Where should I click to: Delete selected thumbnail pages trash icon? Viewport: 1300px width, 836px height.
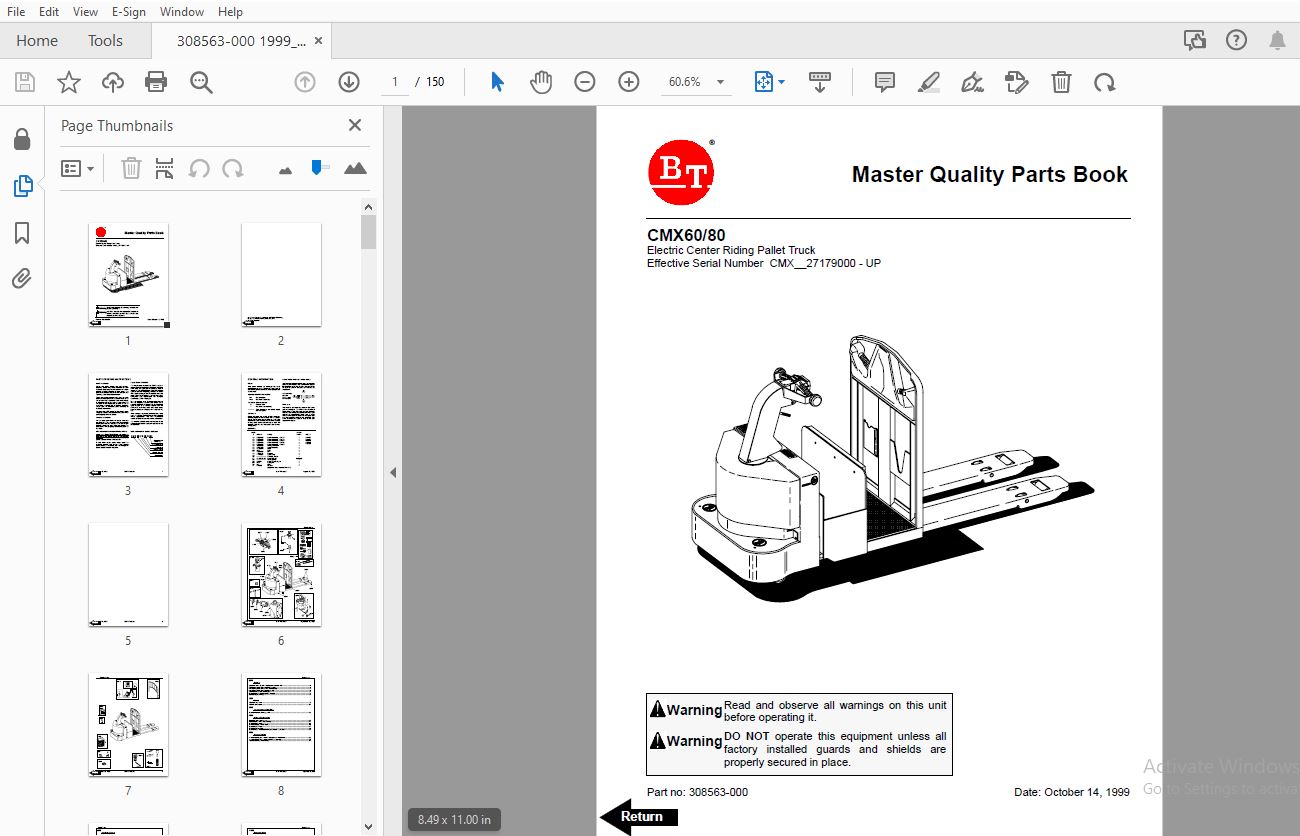131,168
